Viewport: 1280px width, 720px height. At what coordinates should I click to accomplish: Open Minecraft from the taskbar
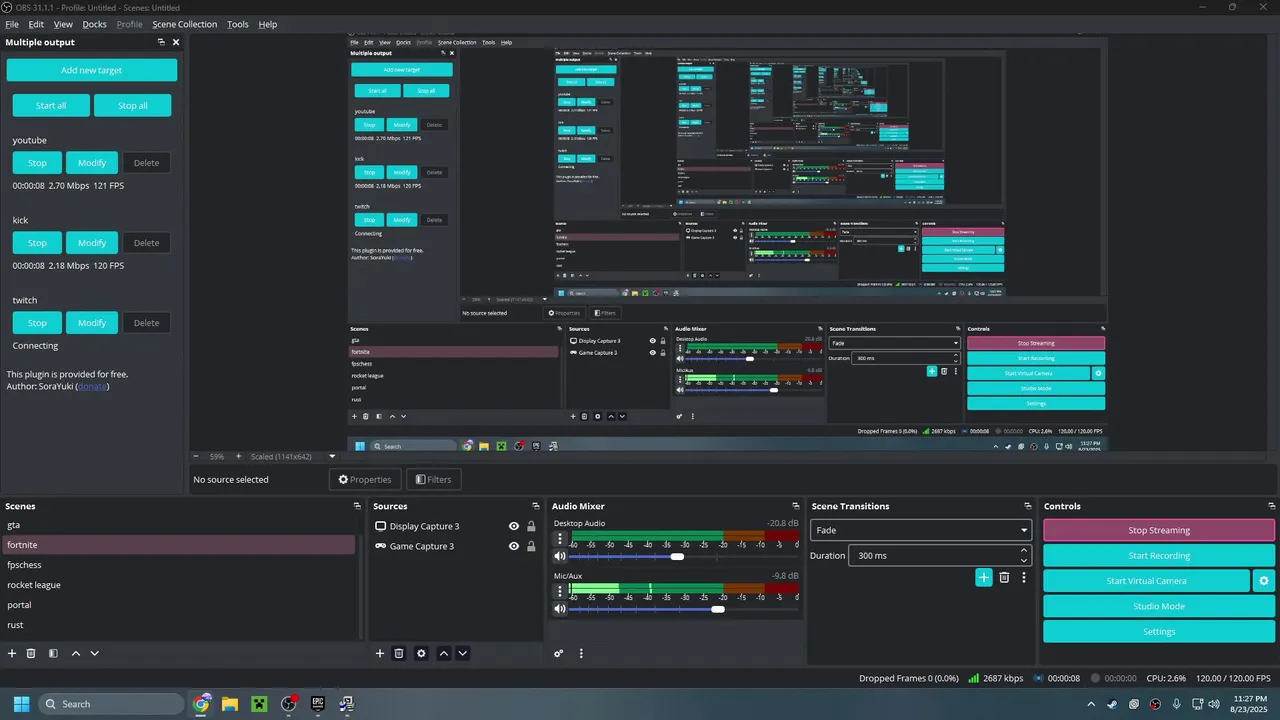(259, 704)
